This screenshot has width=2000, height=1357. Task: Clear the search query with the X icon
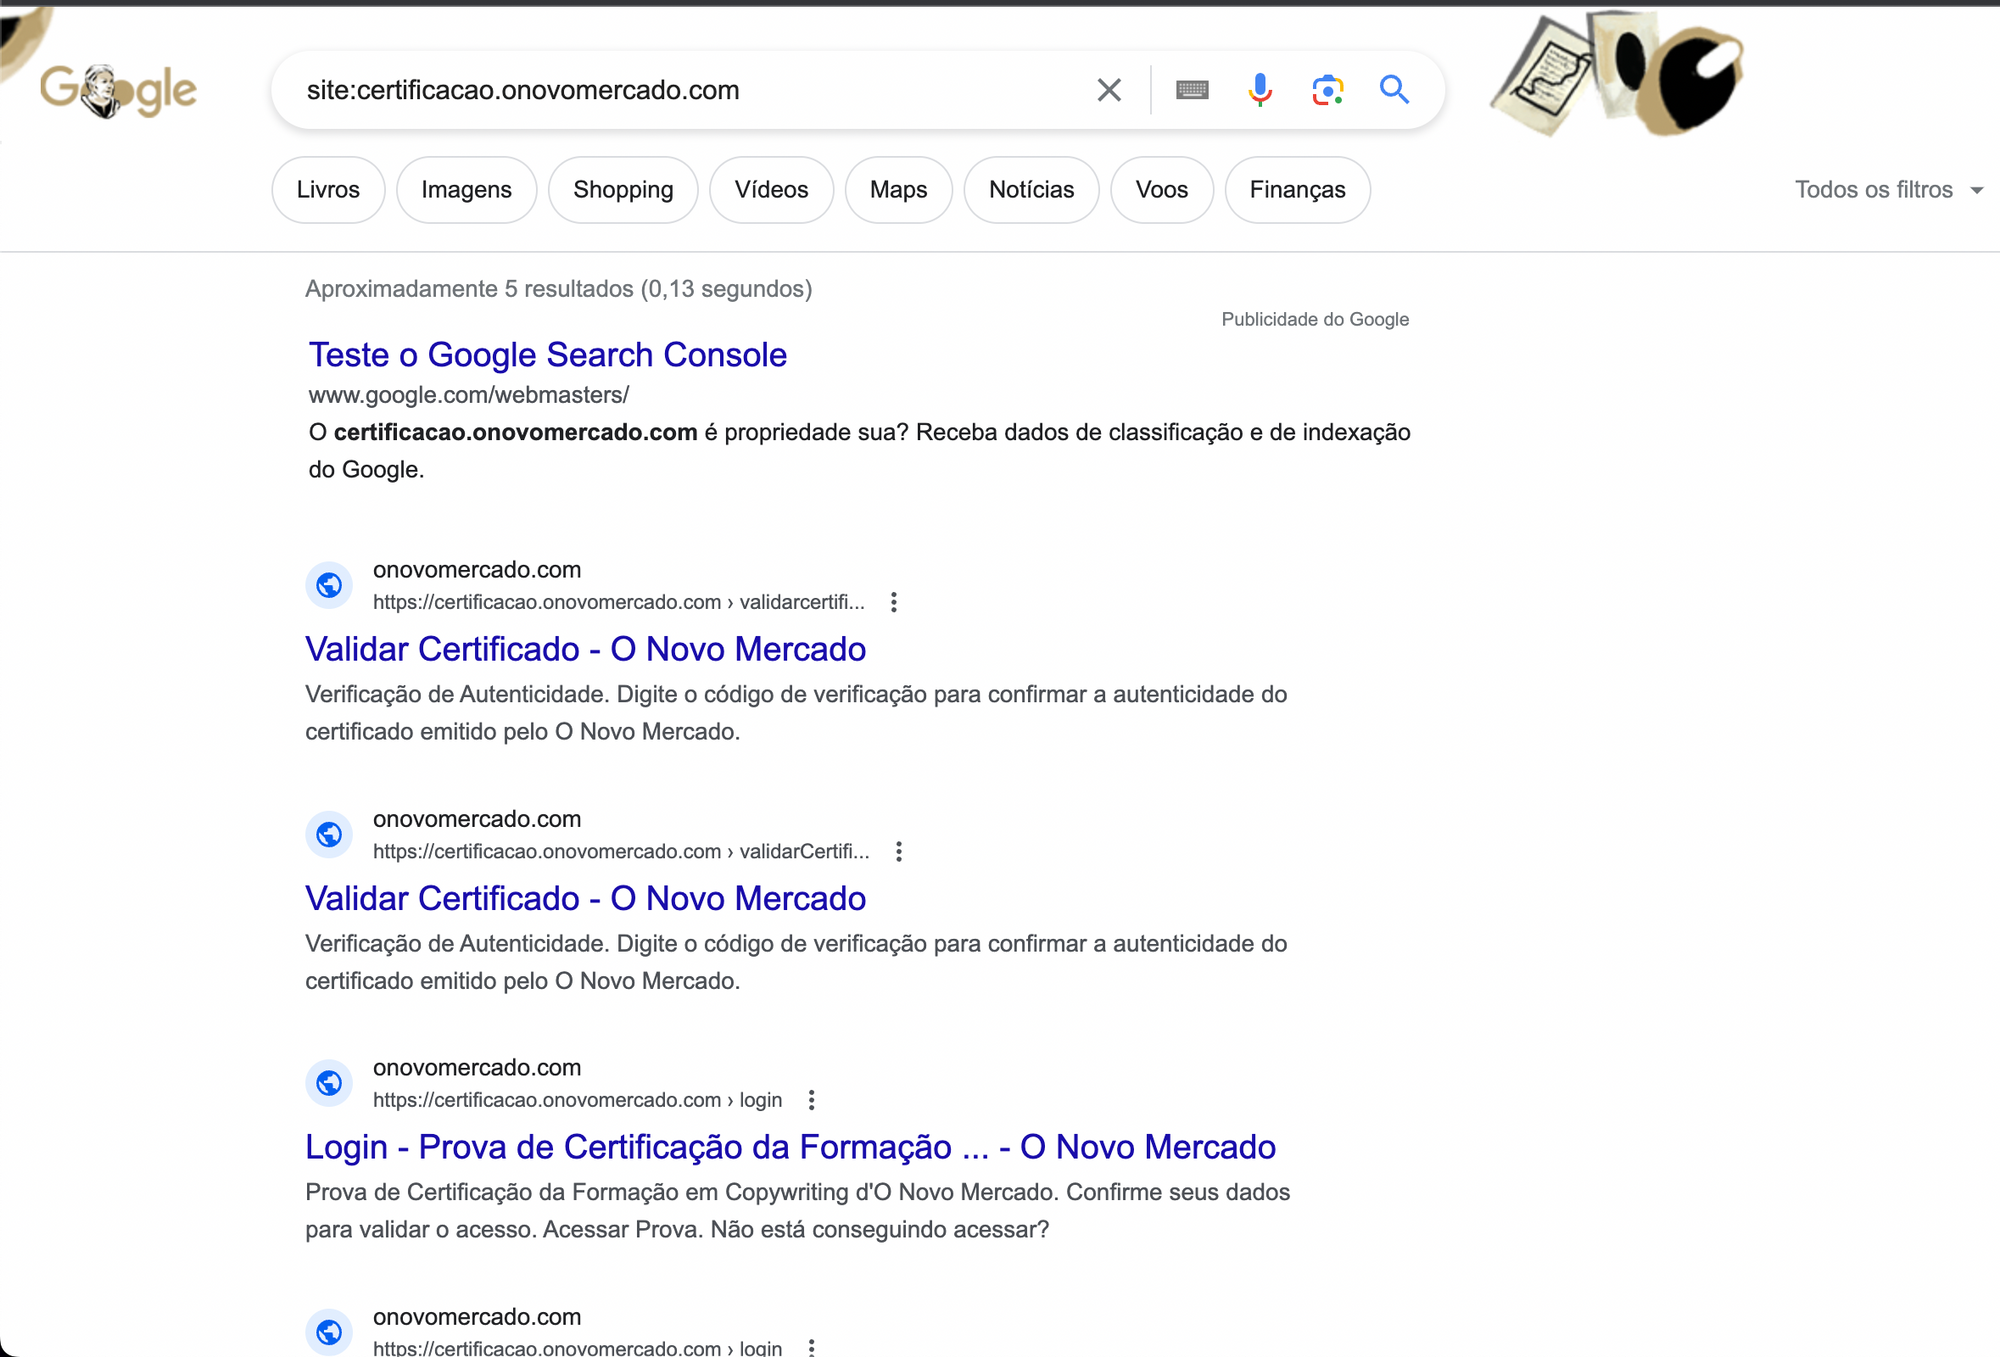point(1108,89)
